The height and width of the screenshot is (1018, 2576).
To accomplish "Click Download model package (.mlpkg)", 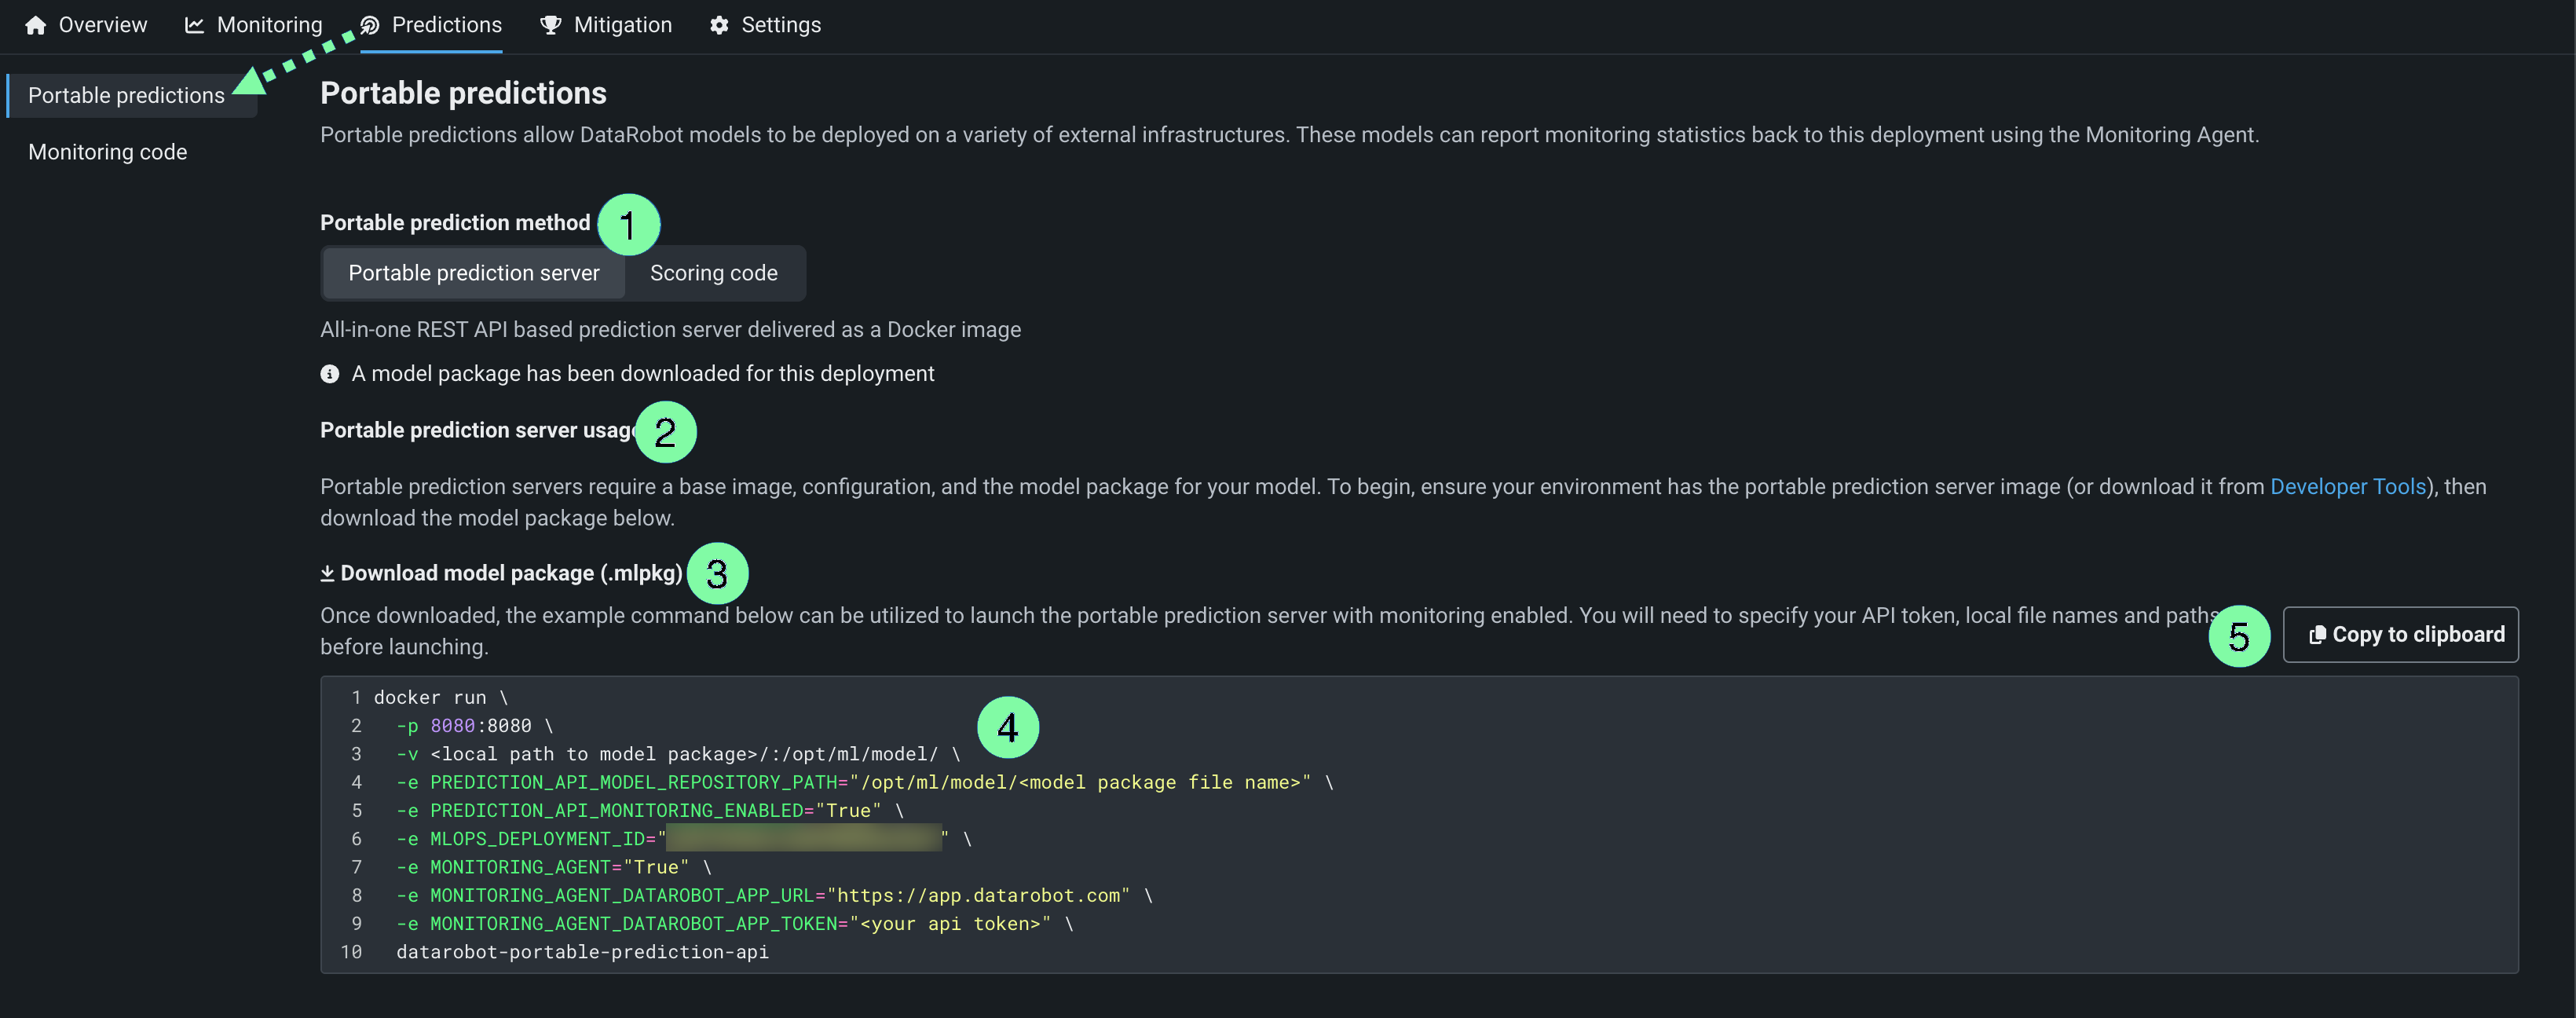I will 511,573.
